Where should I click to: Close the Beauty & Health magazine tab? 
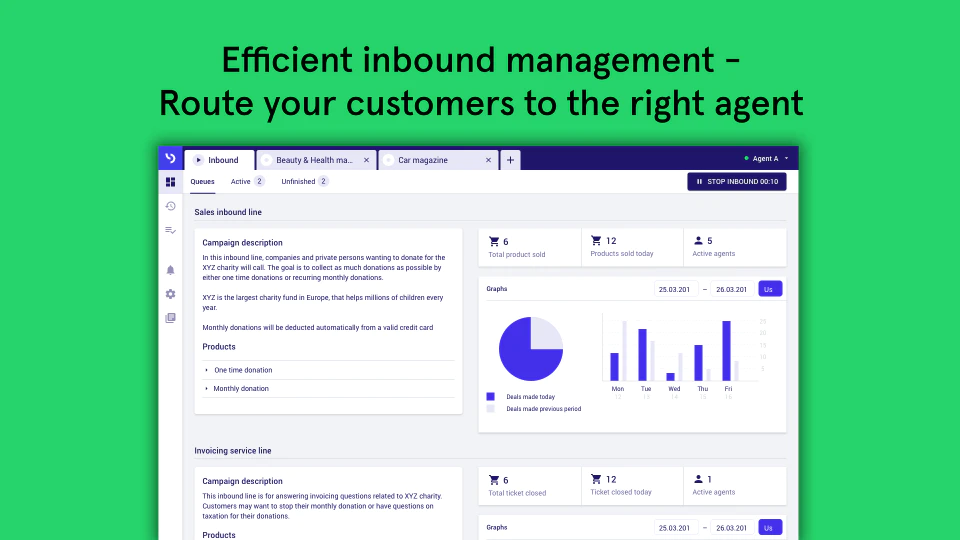(366, 160)
